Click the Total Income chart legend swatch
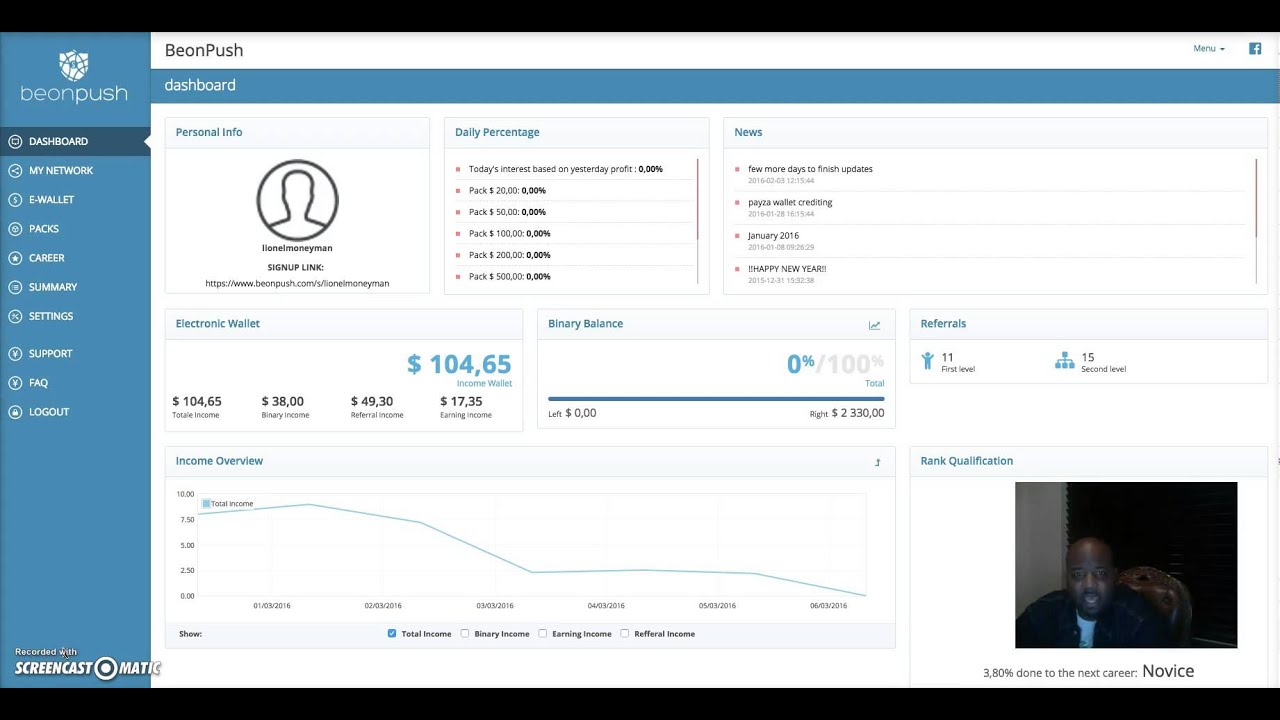Viewport: 1280px width, 720px height. (x=206, y=504)
